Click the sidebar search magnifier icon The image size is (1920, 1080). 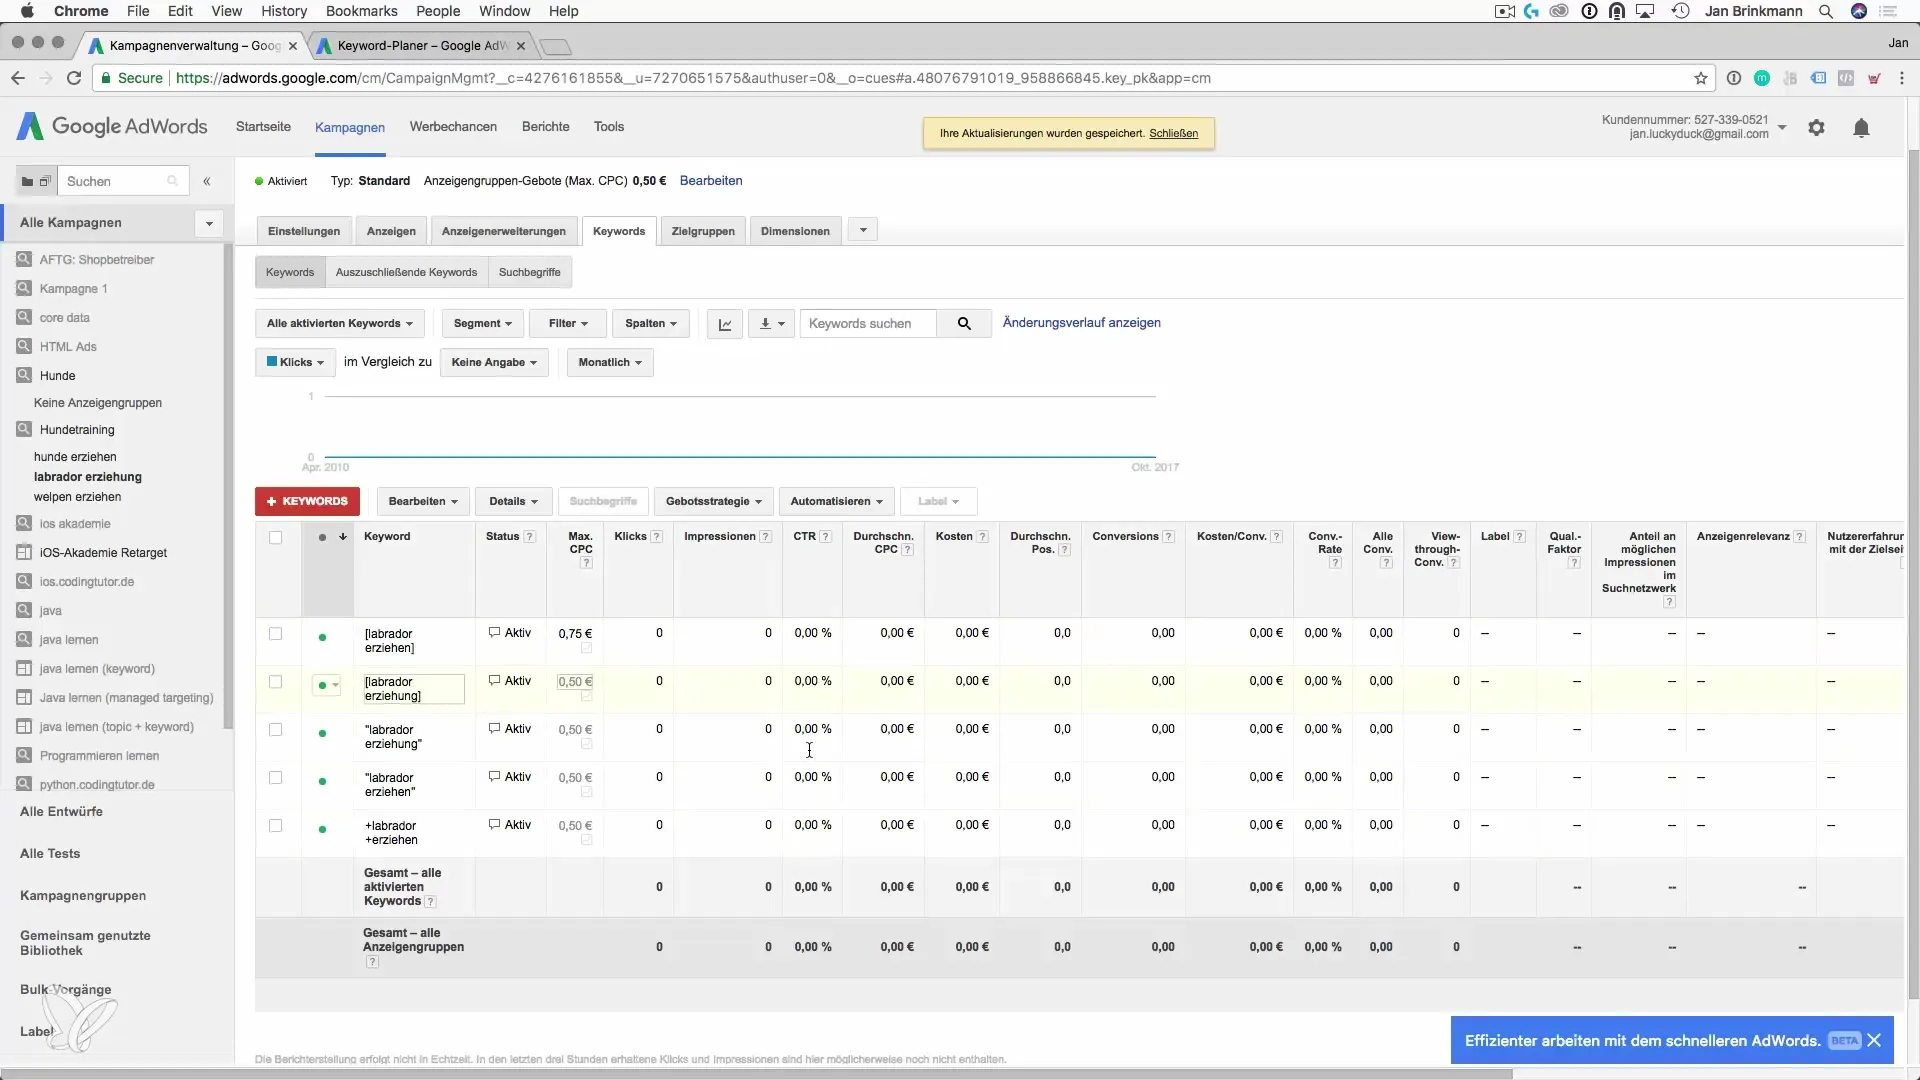pyautogui.click(x=172, y=181)
